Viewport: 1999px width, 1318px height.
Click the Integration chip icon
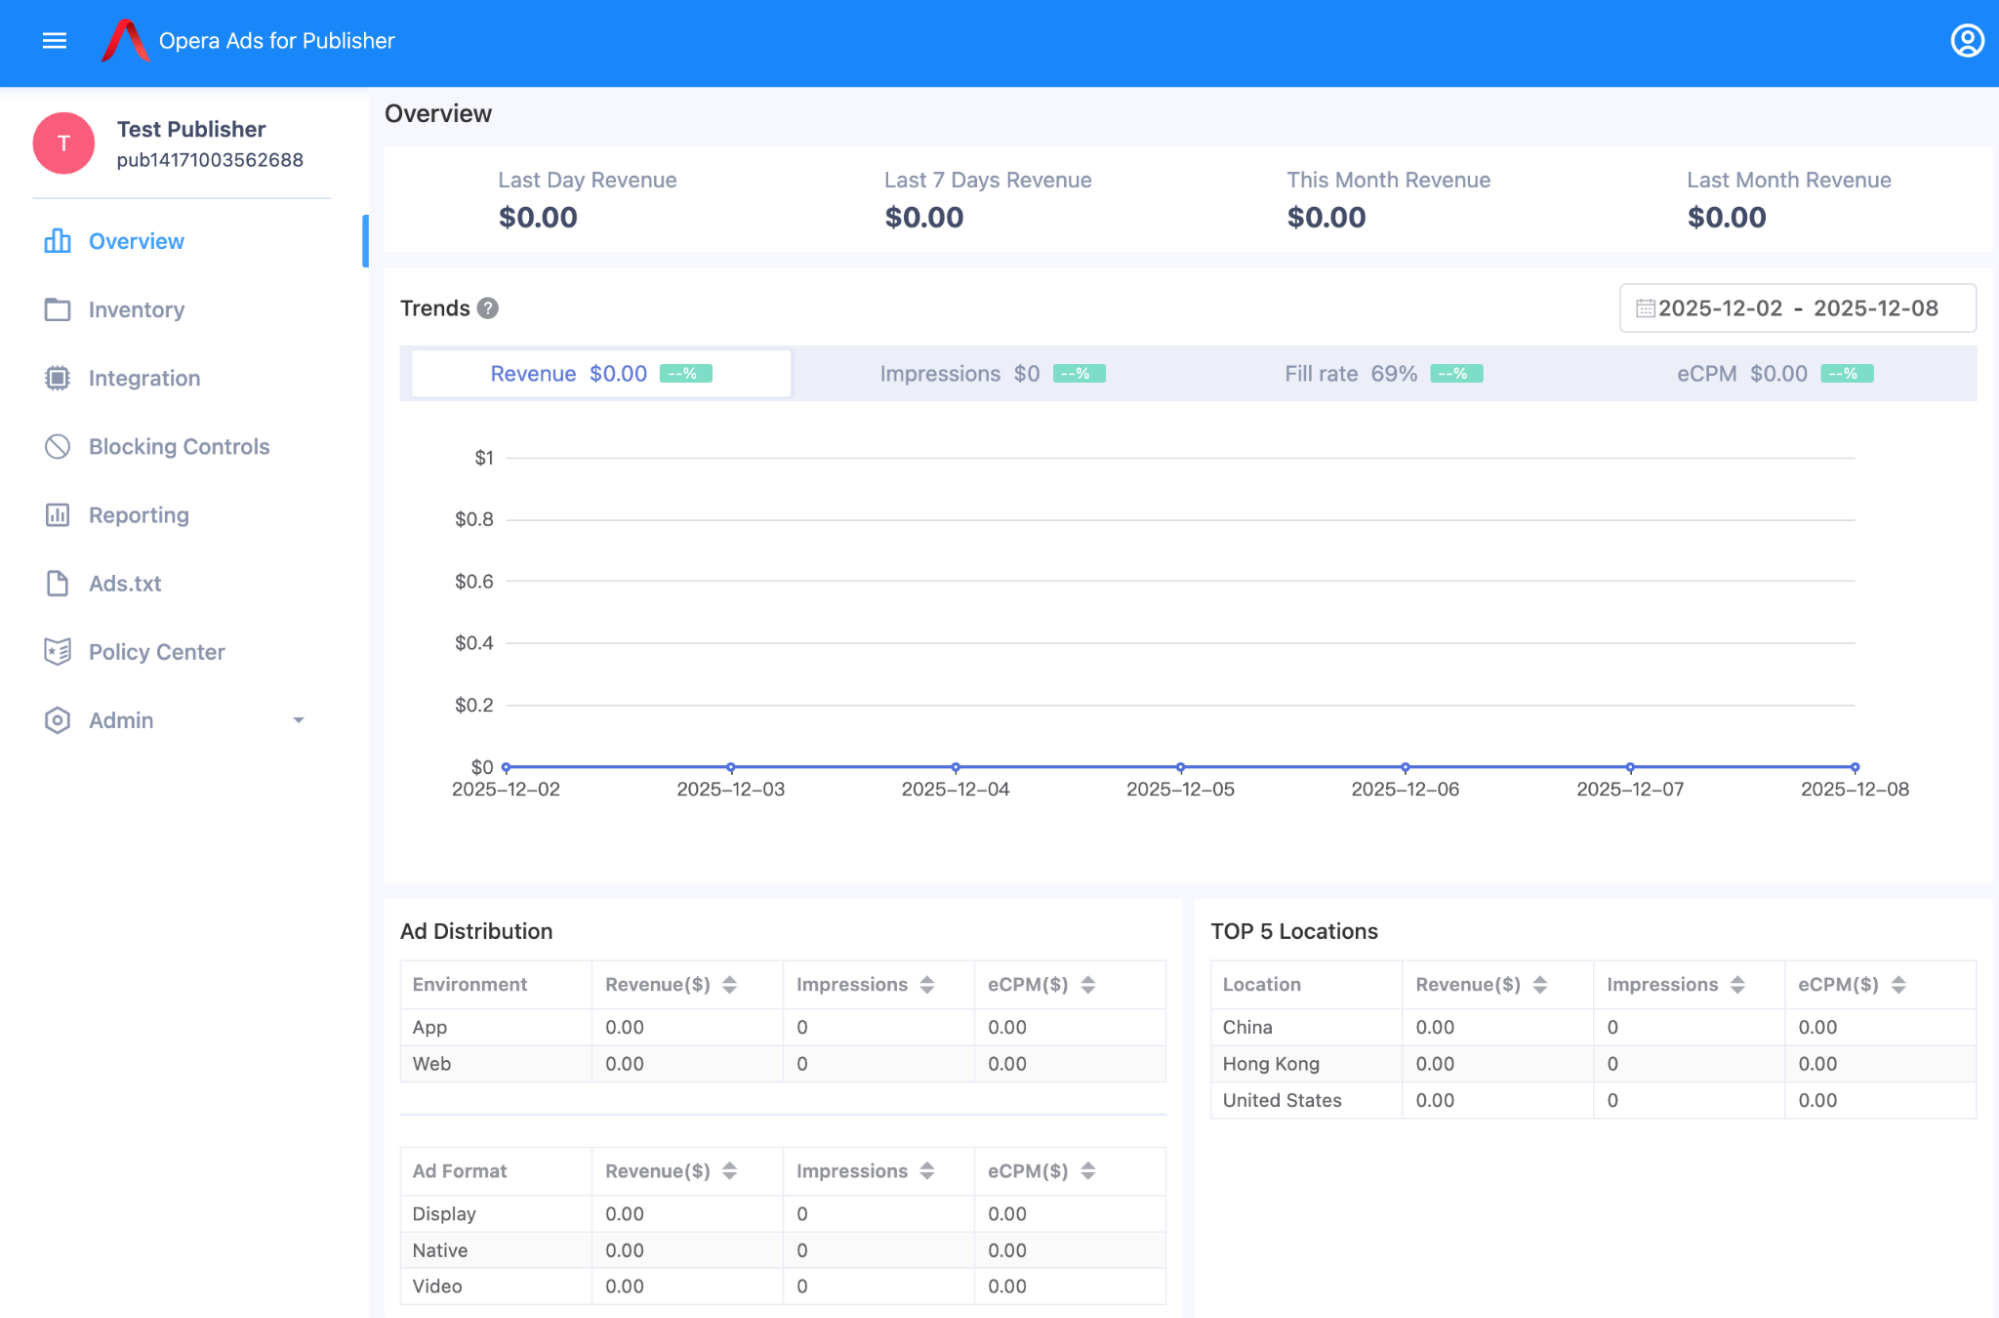tap(57, 378)
